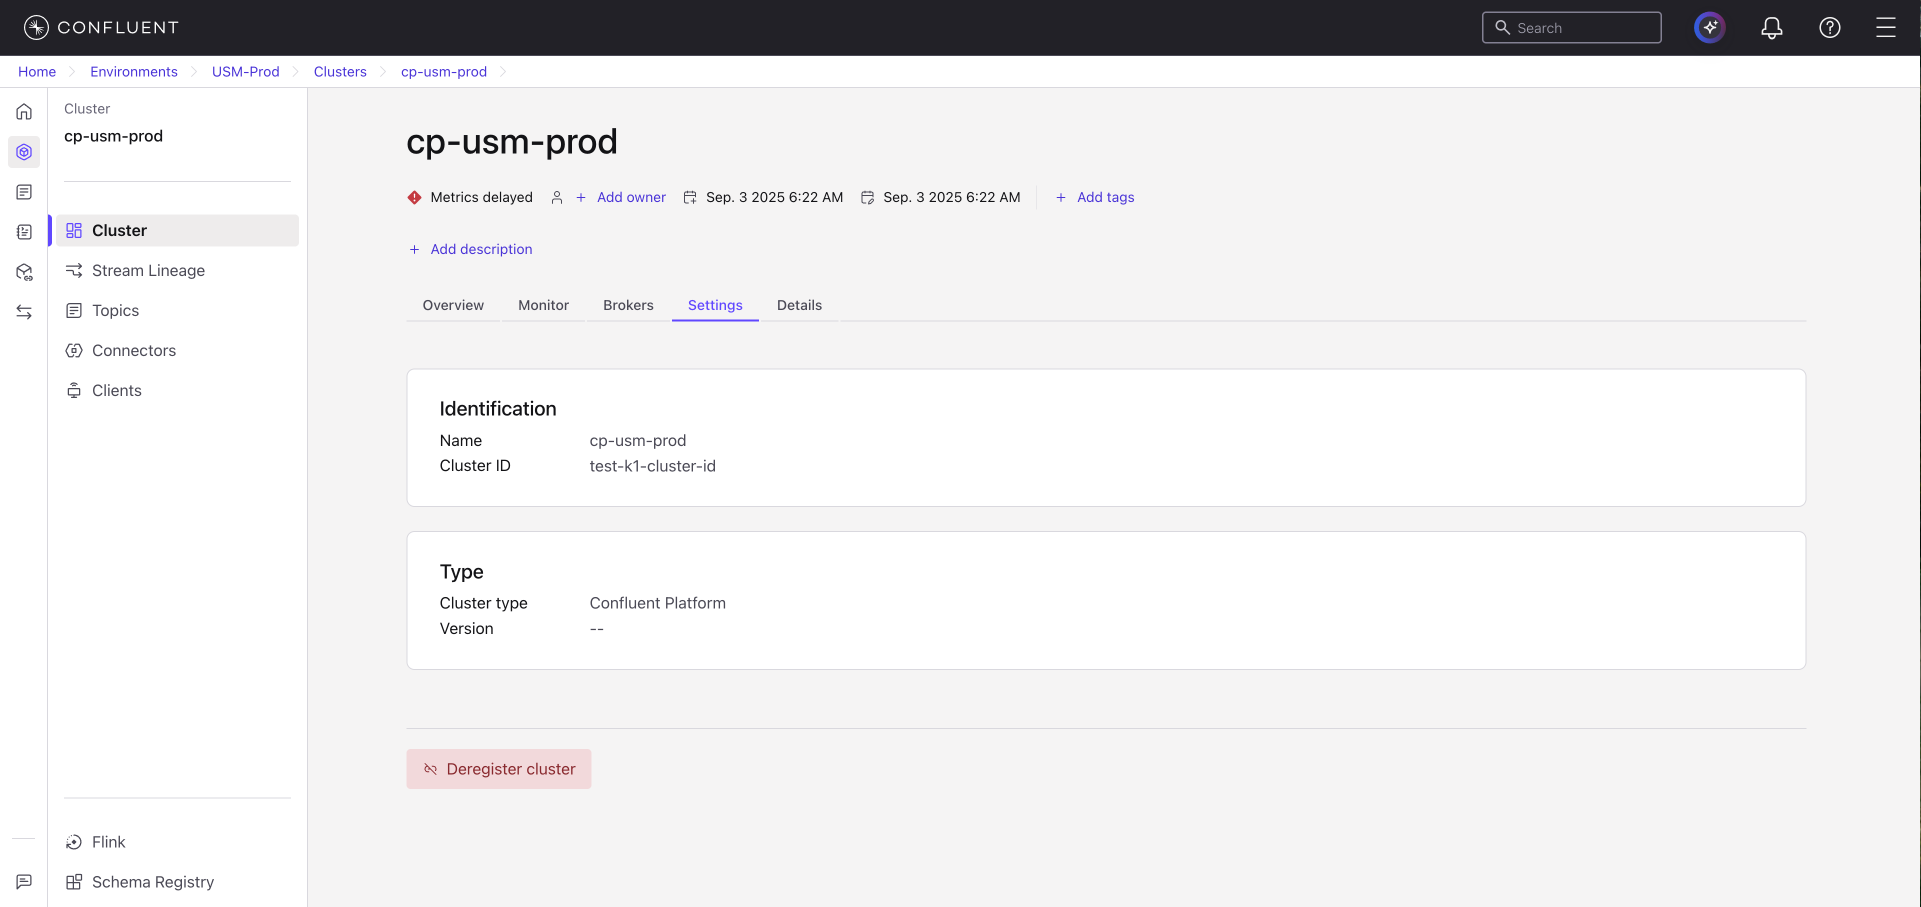Open Schema Registry in the sidebar
The image size is (1921, 907).
(177, 882)
